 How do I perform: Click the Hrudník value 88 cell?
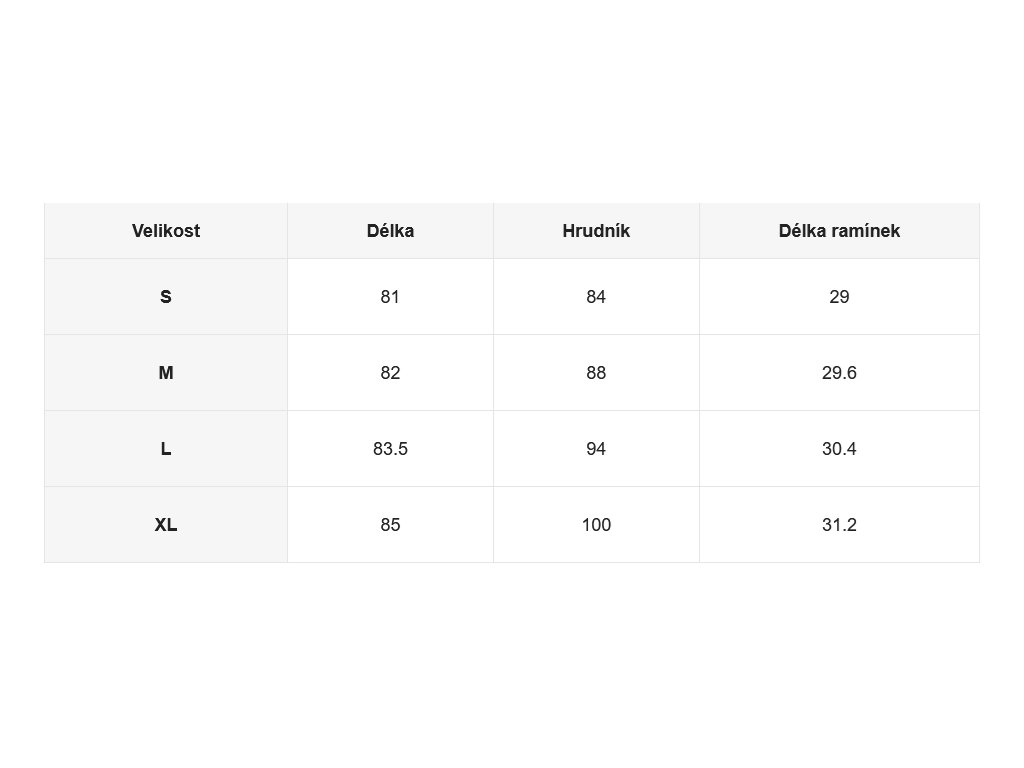(x=596, y=372)
